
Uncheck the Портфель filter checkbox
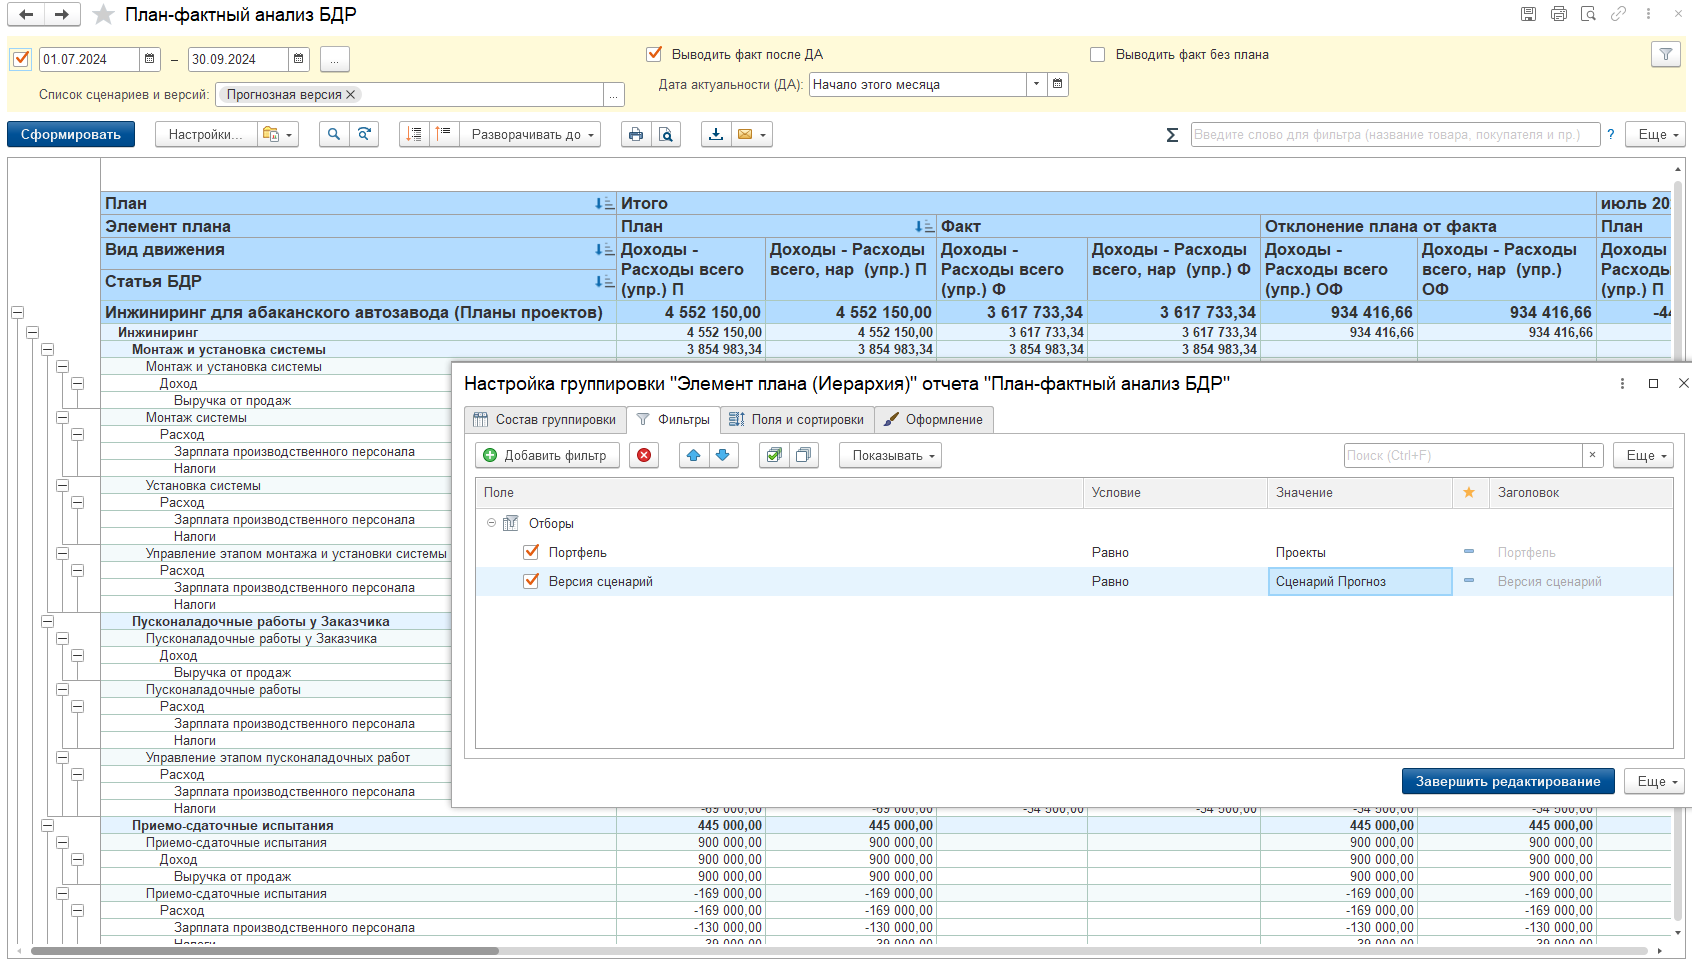coord(531,552)
